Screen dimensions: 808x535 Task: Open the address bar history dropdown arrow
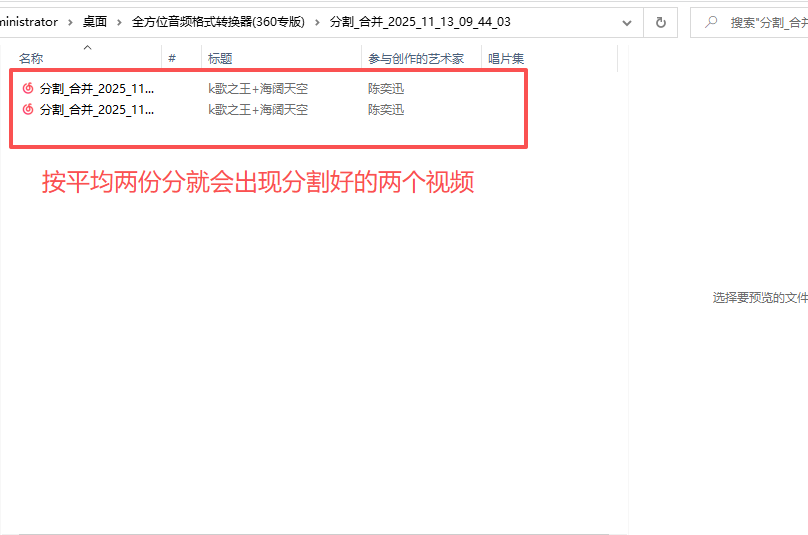click(x=627, y=23)
